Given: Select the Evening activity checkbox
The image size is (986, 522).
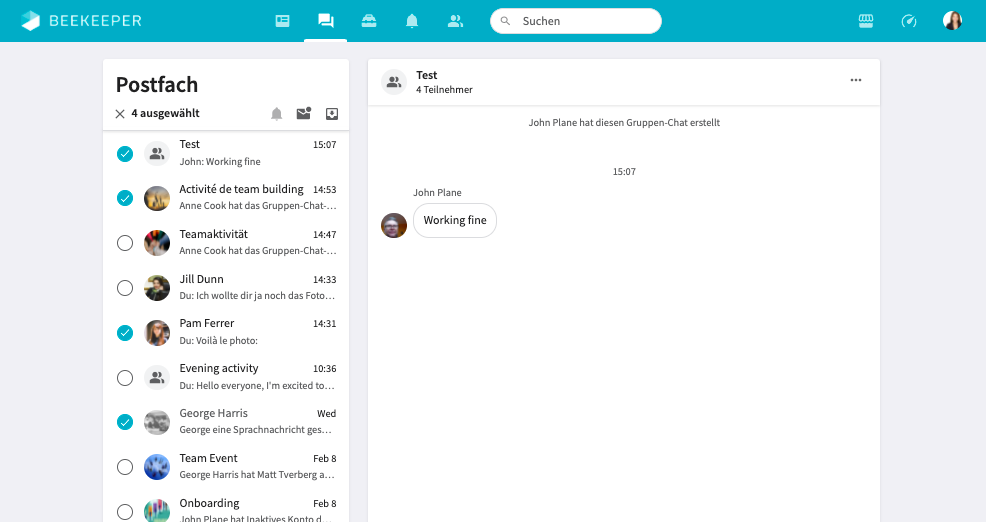Looking at the screenshot, I should (x=125, y=377).
